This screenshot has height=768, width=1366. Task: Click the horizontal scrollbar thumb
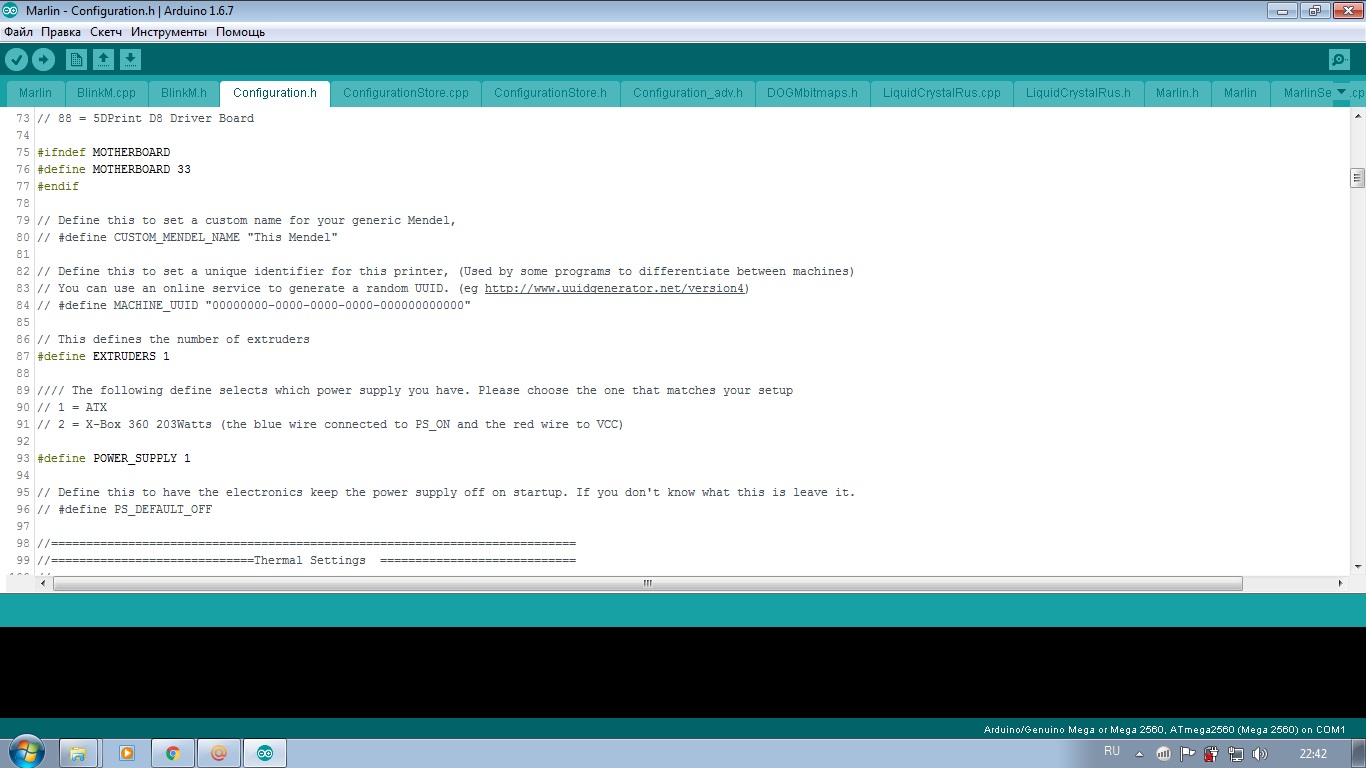(x=647, y=583)
